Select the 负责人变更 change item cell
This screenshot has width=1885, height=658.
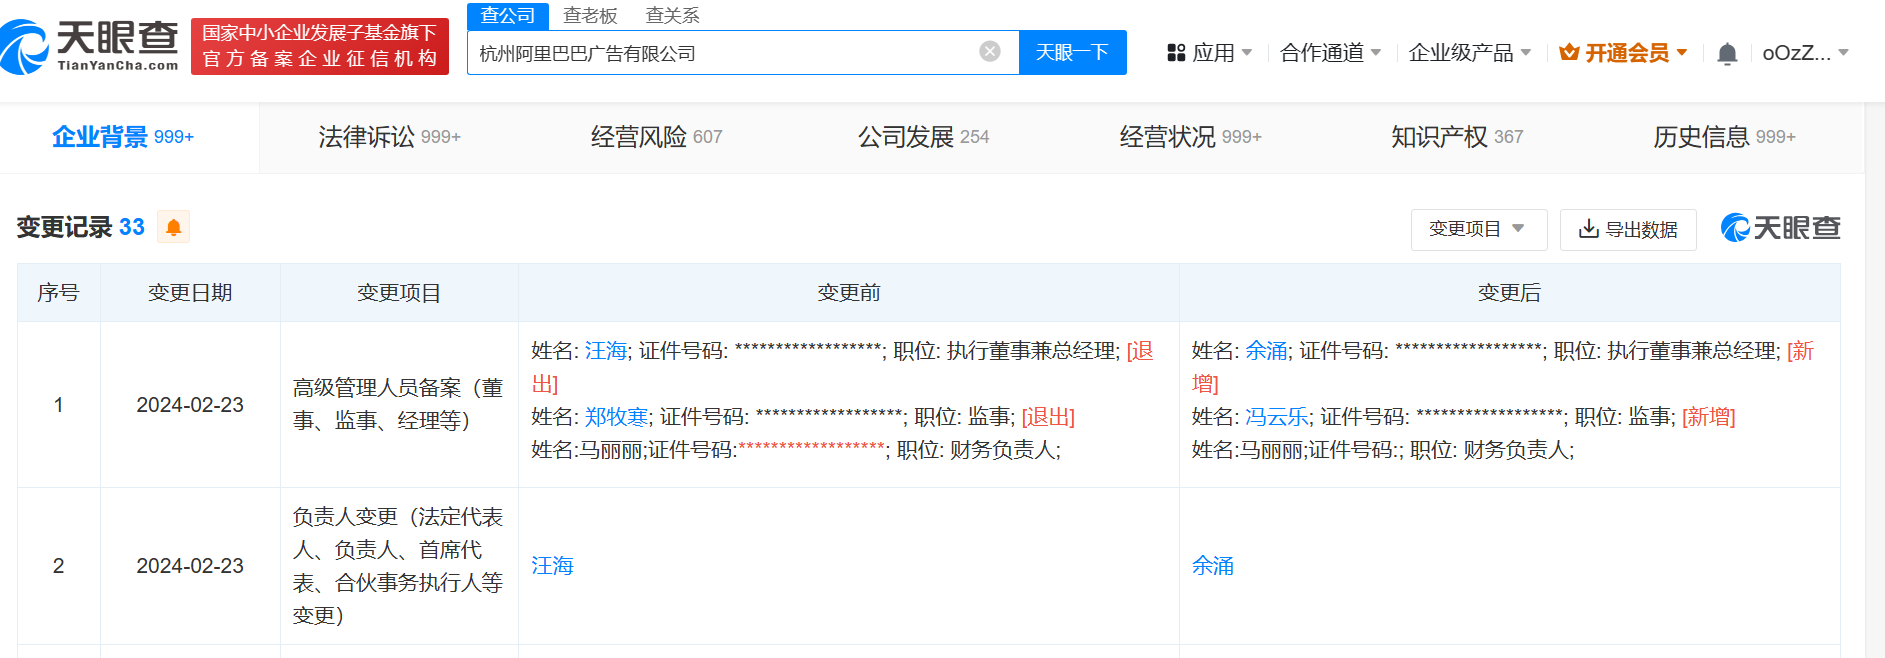399,566
